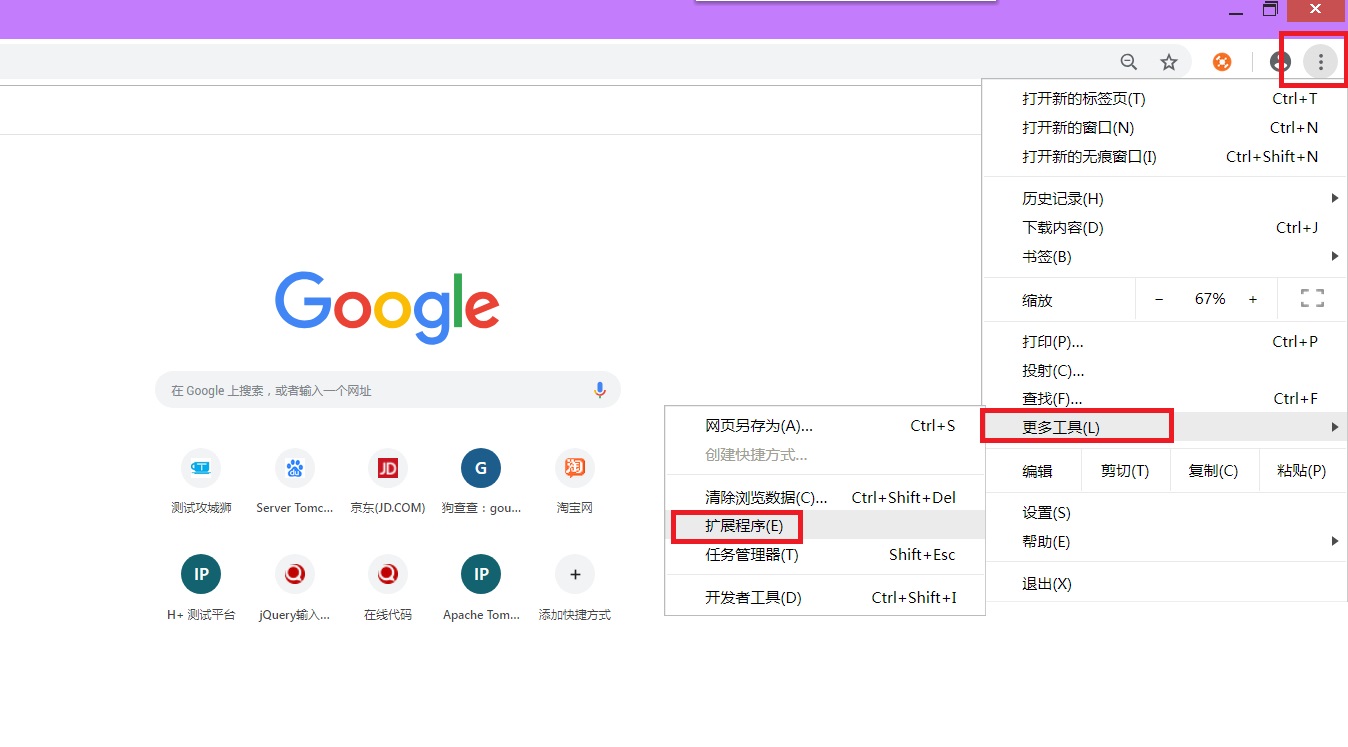Viewport: 1348px width, 747px height.
Task: Select 打开新的窗口(N)
Action: [1165, 127]
